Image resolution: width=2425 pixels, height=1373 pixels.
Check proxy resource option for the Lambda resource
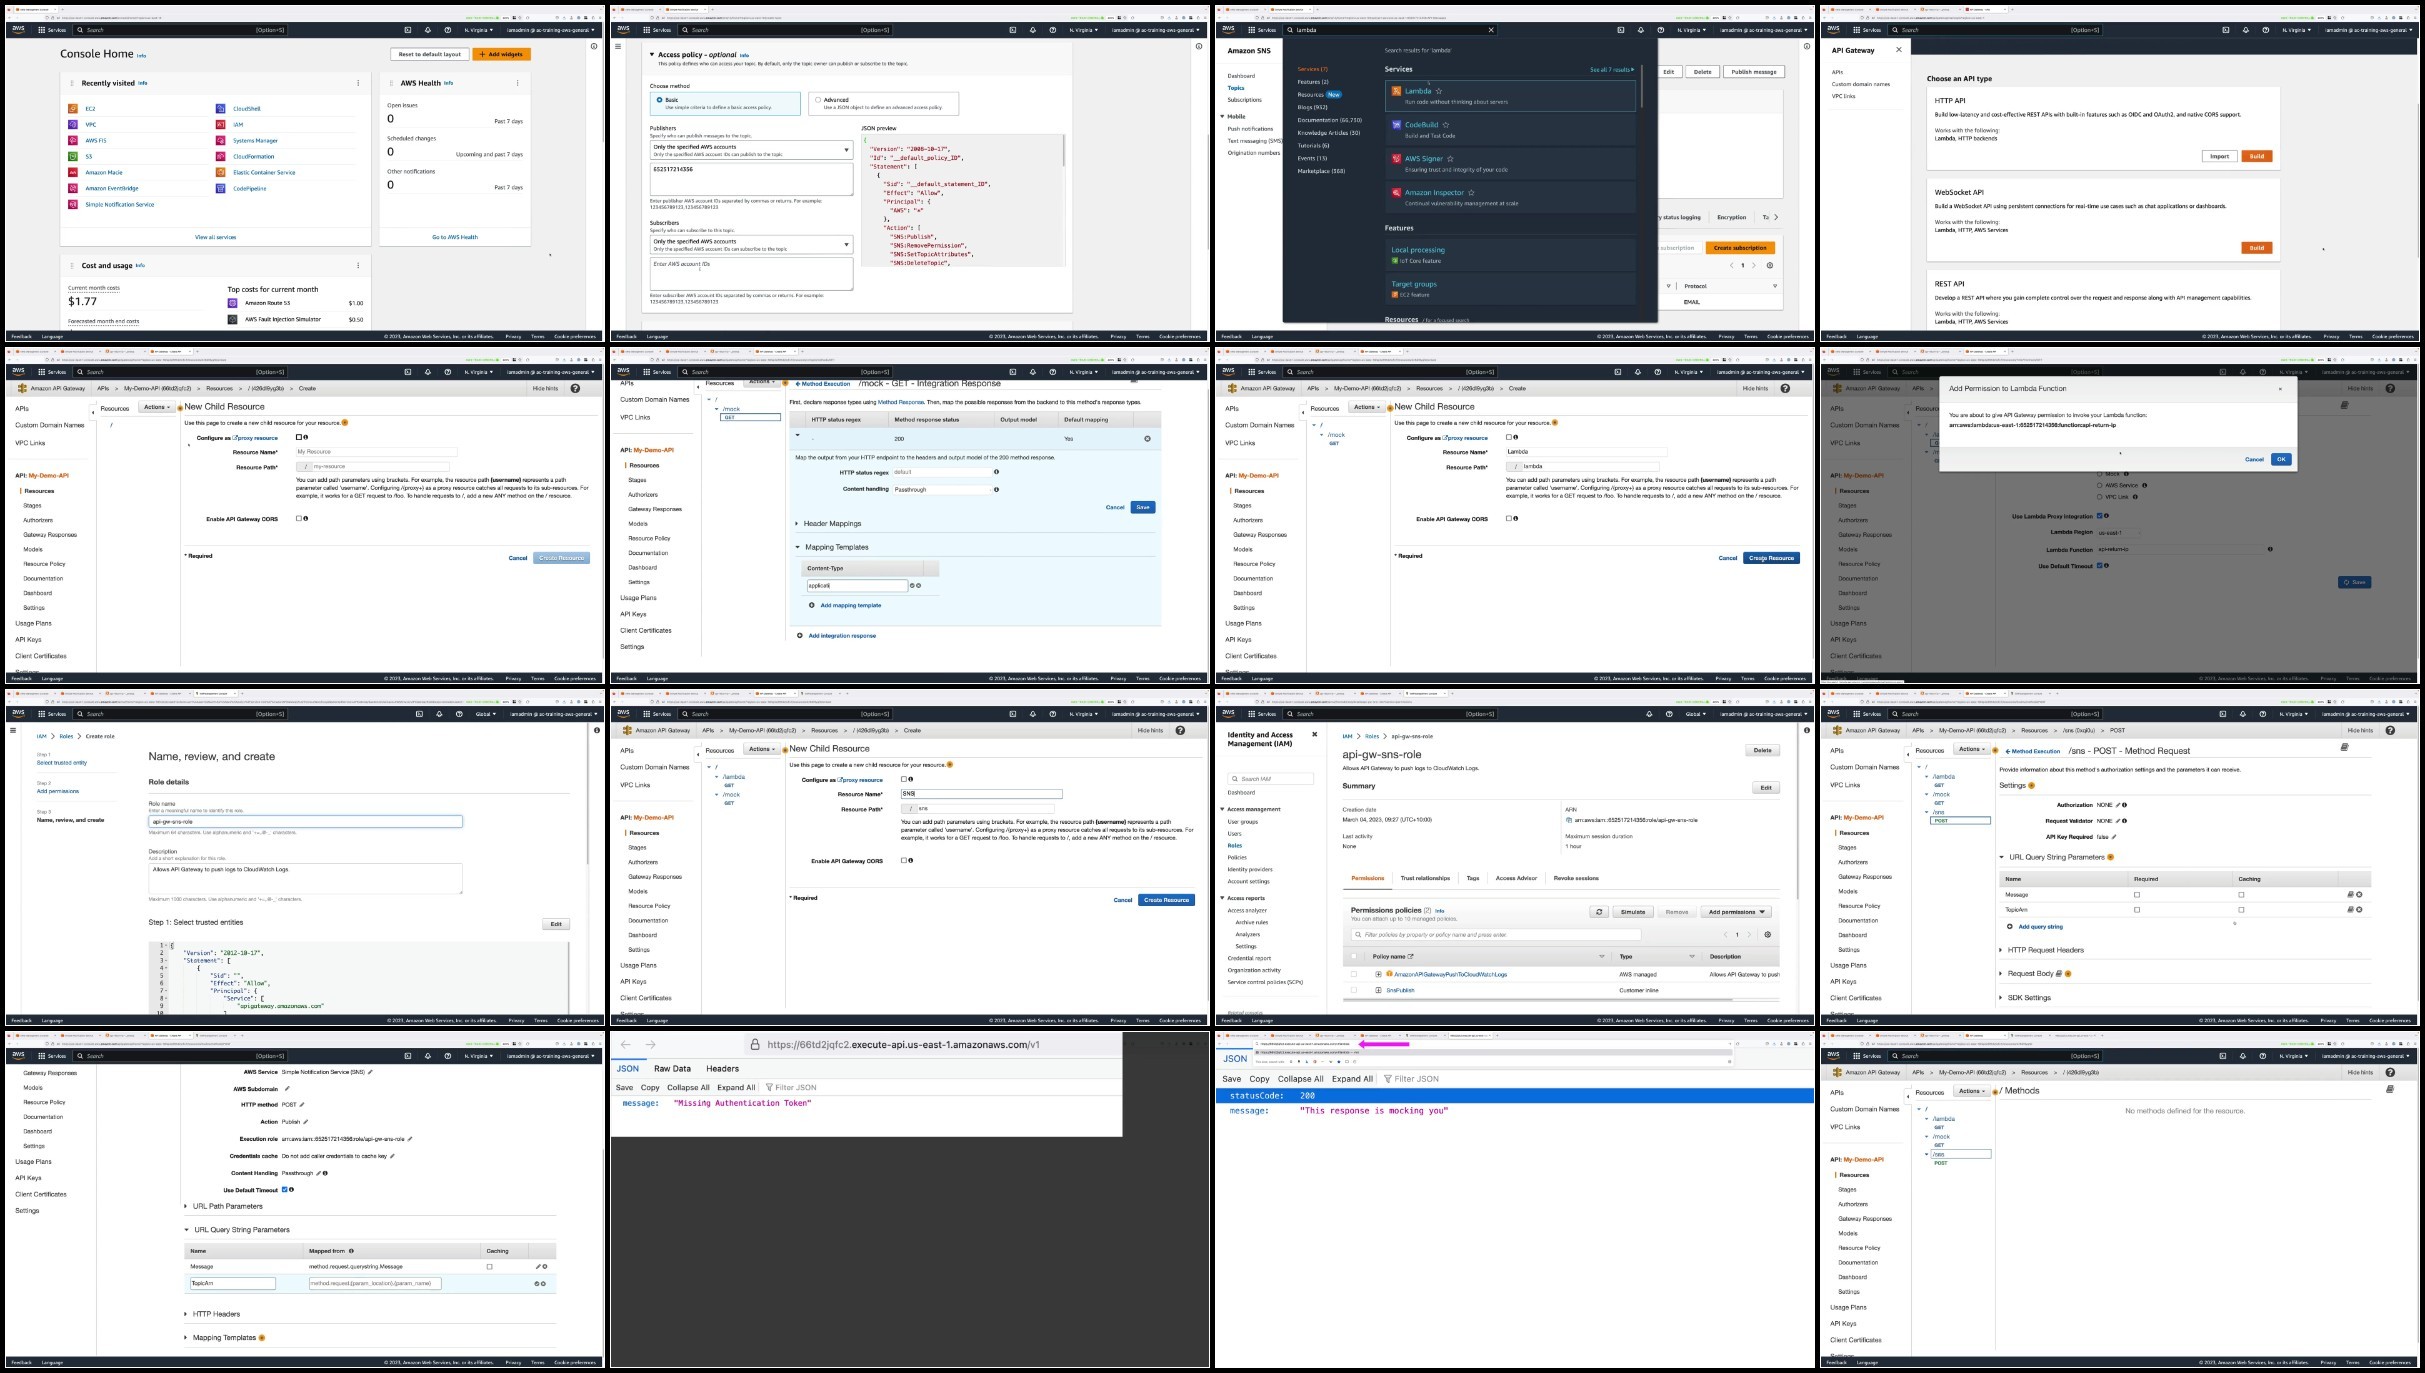tap(1509, 437)
